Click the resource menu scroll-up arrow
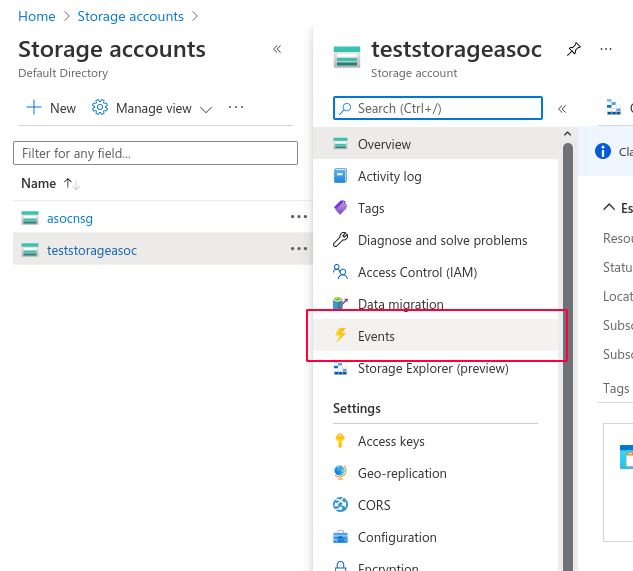The width and height of the screenshot is (633, 571). (x=567, y=134)
